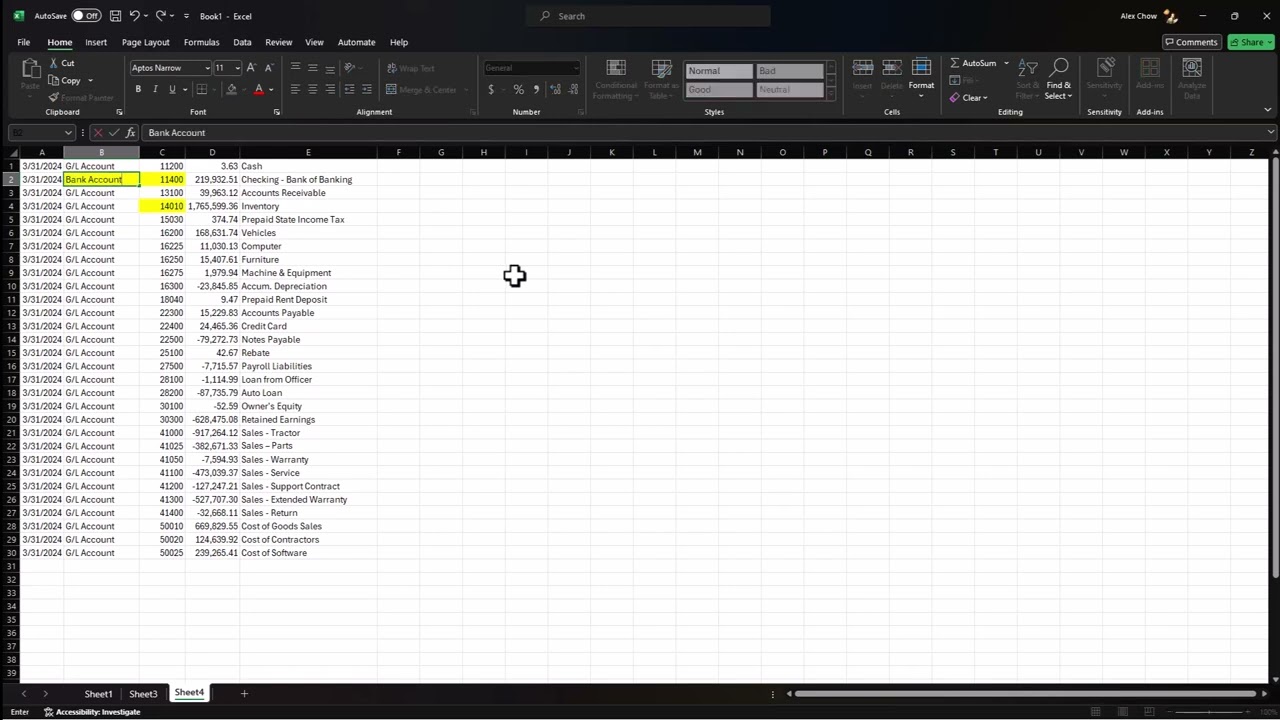1280x720 pixels.
Task: Switch to the Data tab
Action: 242,42
